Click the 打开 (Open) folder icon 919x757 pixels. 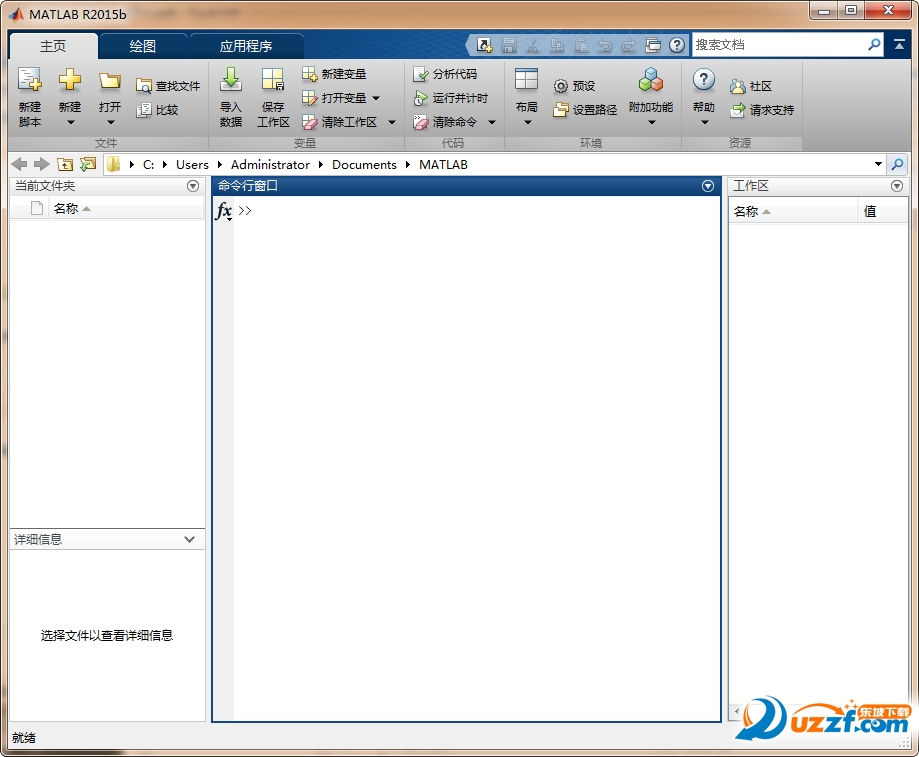point(110,80)
